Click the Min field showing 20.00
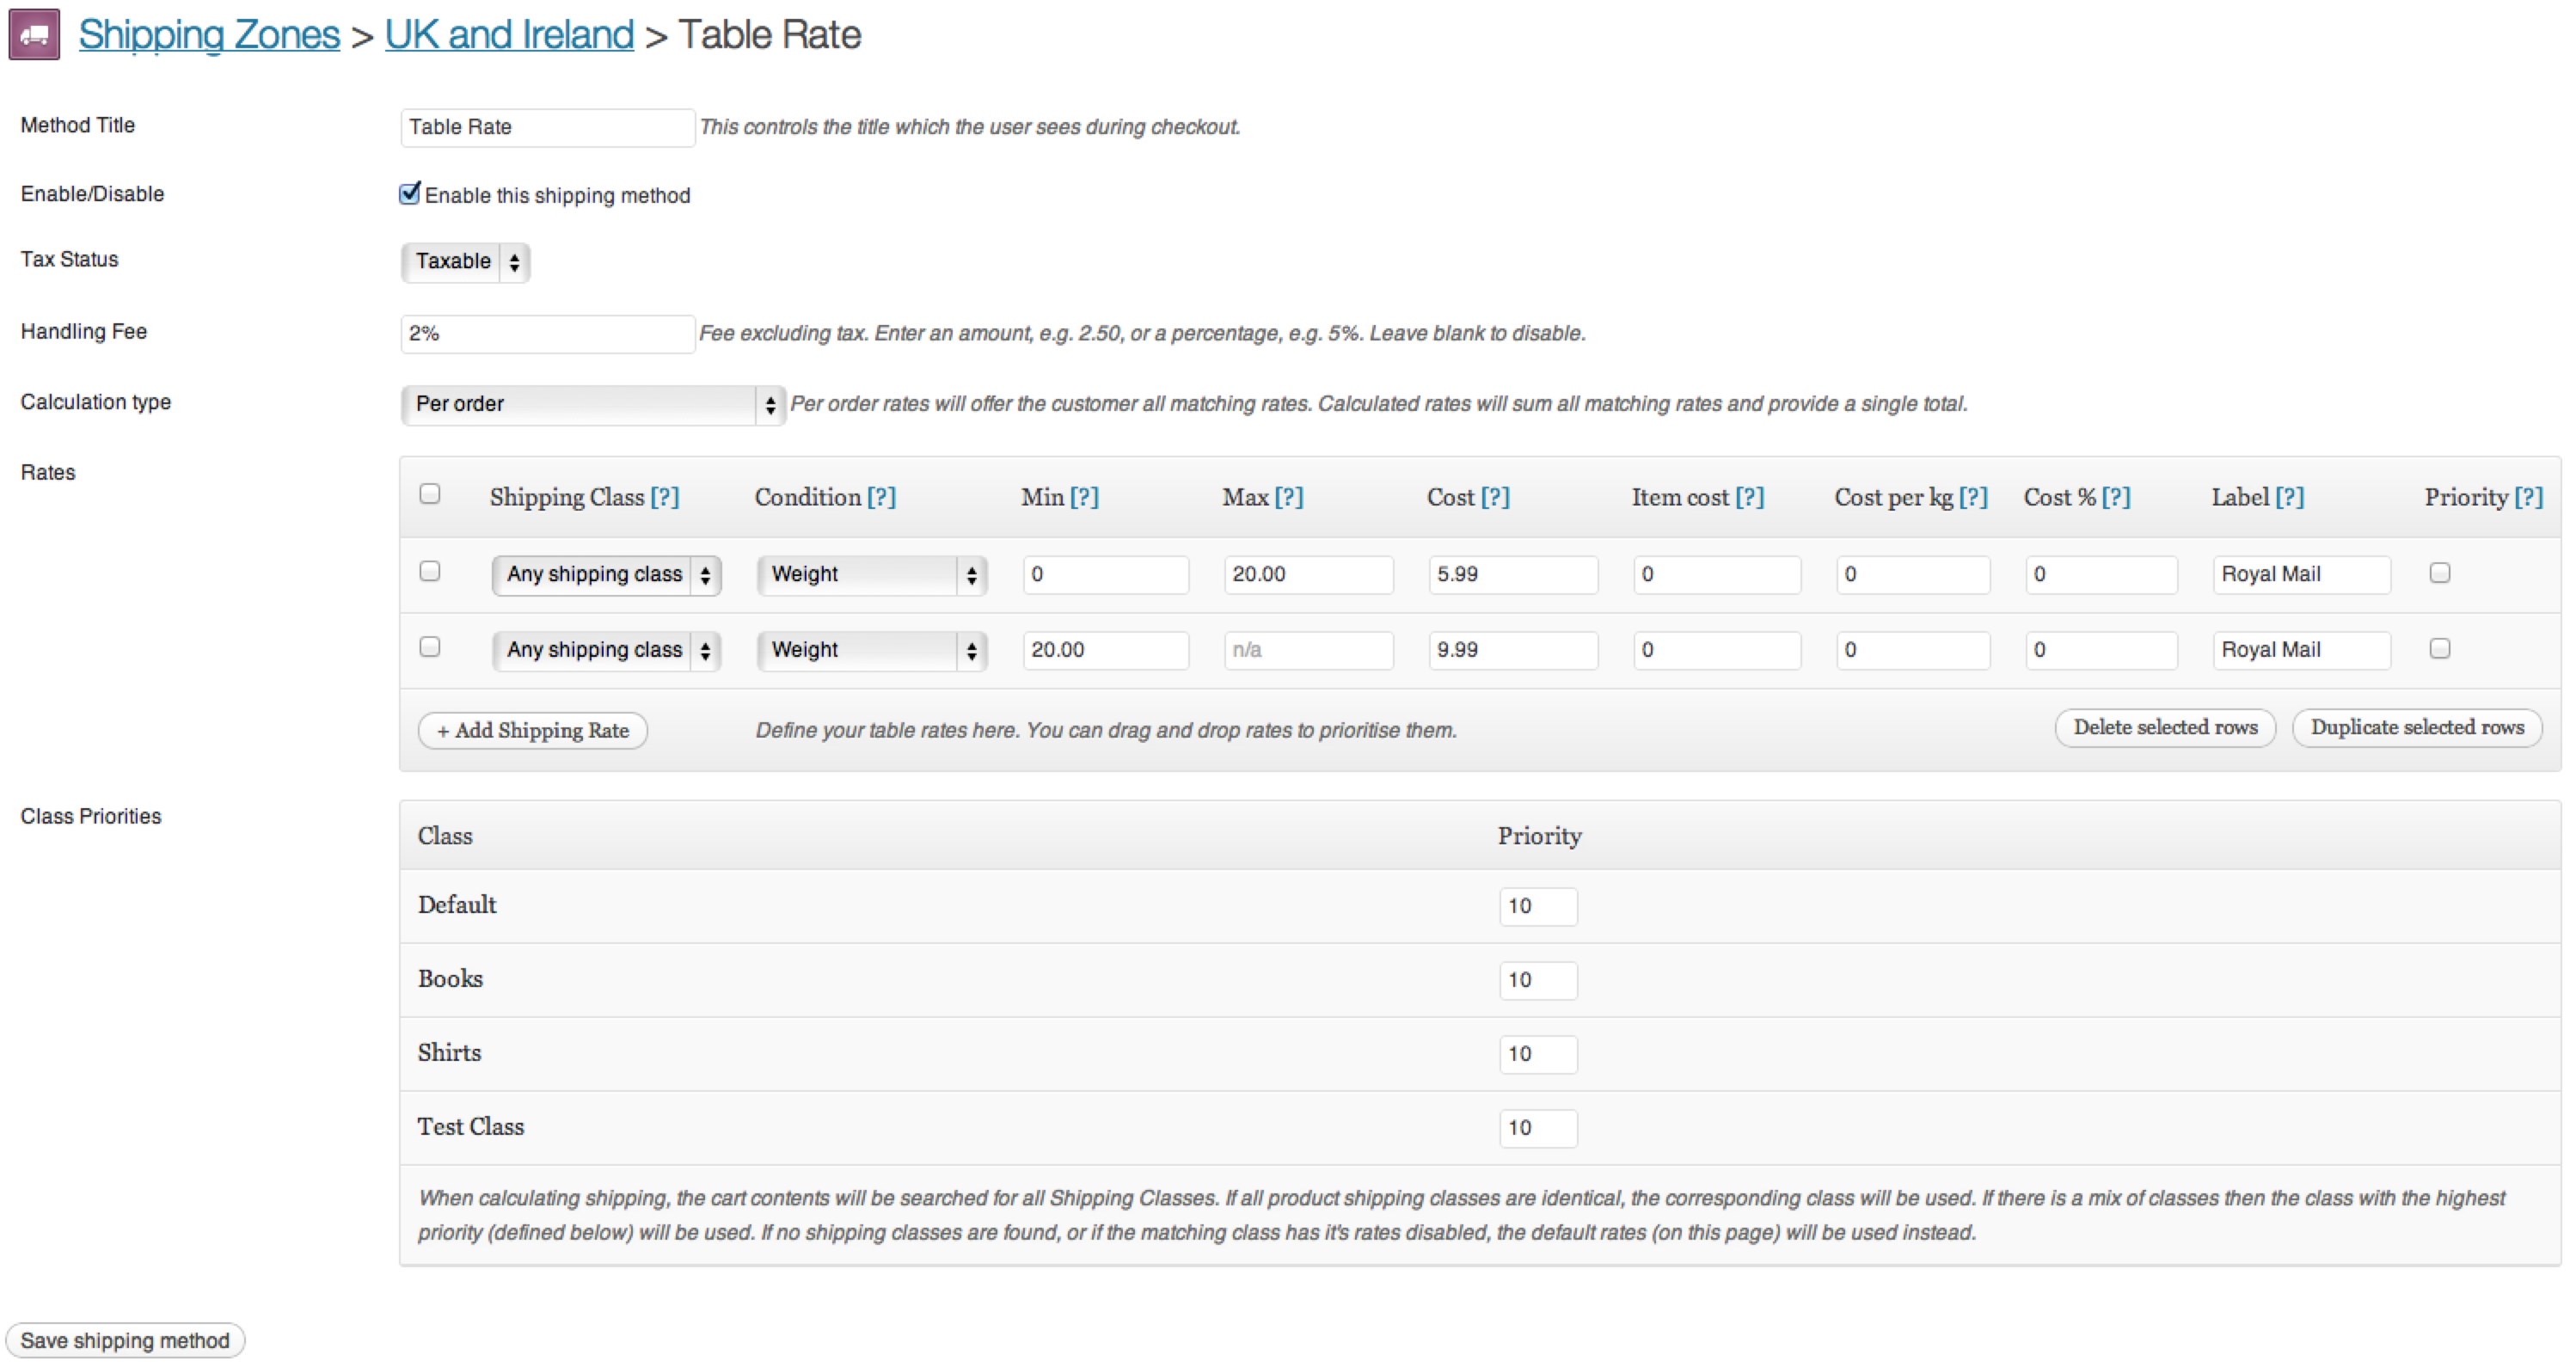 coord(1106,651)
